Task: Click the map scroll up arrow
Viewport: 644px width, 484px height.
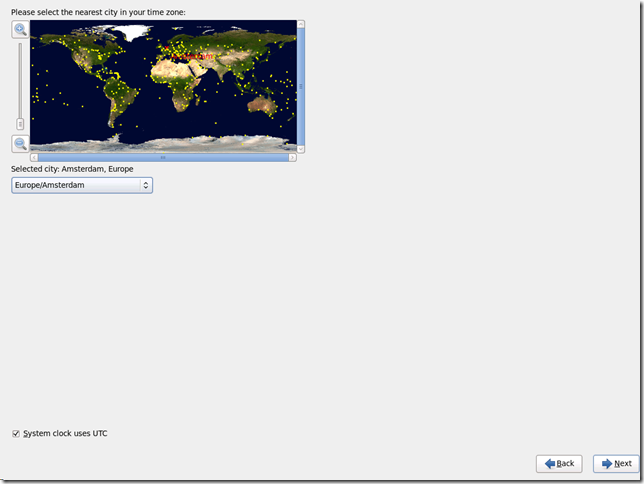Action: pyautogui.click(x=301, y=24)
